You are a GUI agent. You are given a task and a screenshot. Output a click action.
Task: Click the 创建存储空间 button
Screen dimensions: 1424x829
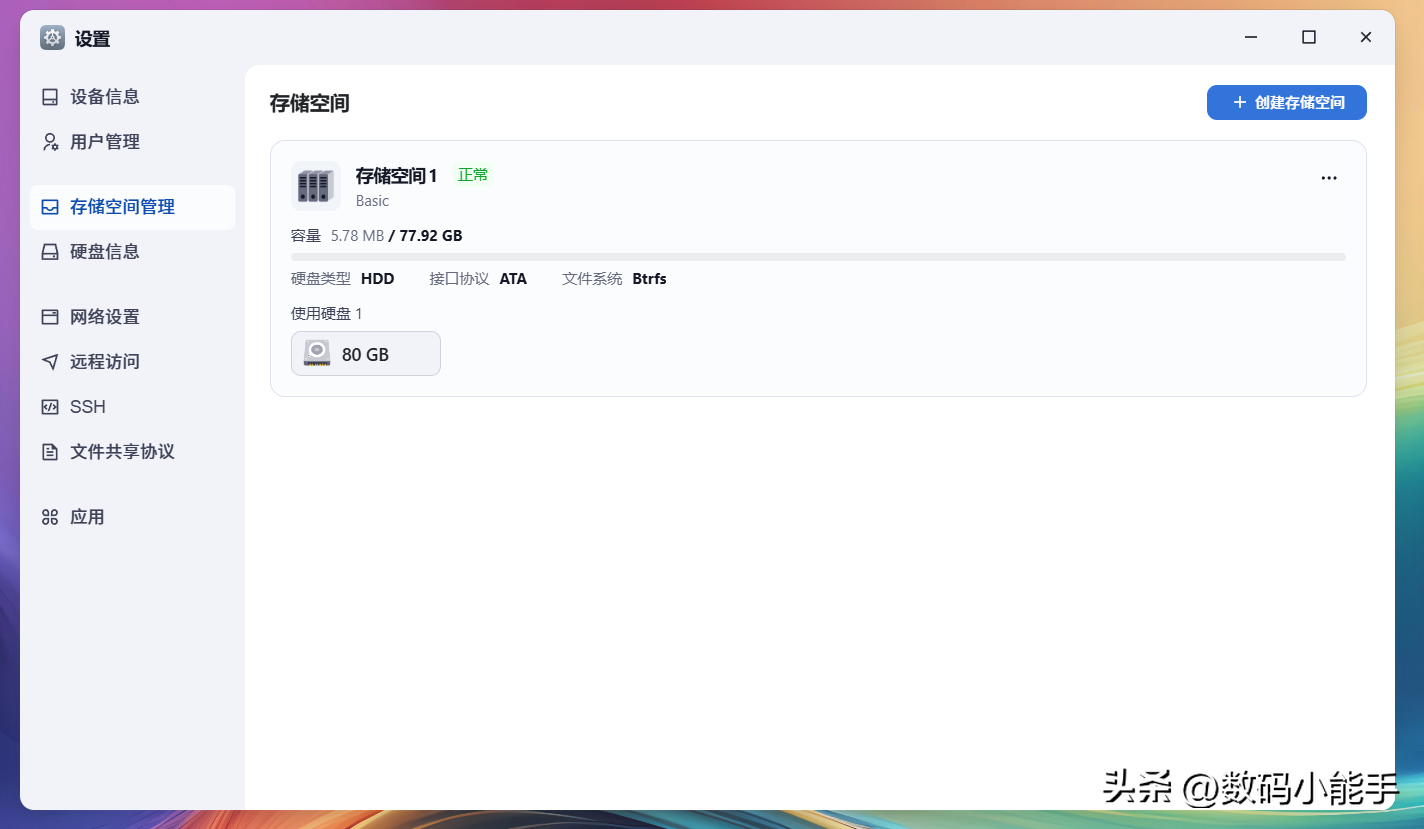click(1287, 102)
